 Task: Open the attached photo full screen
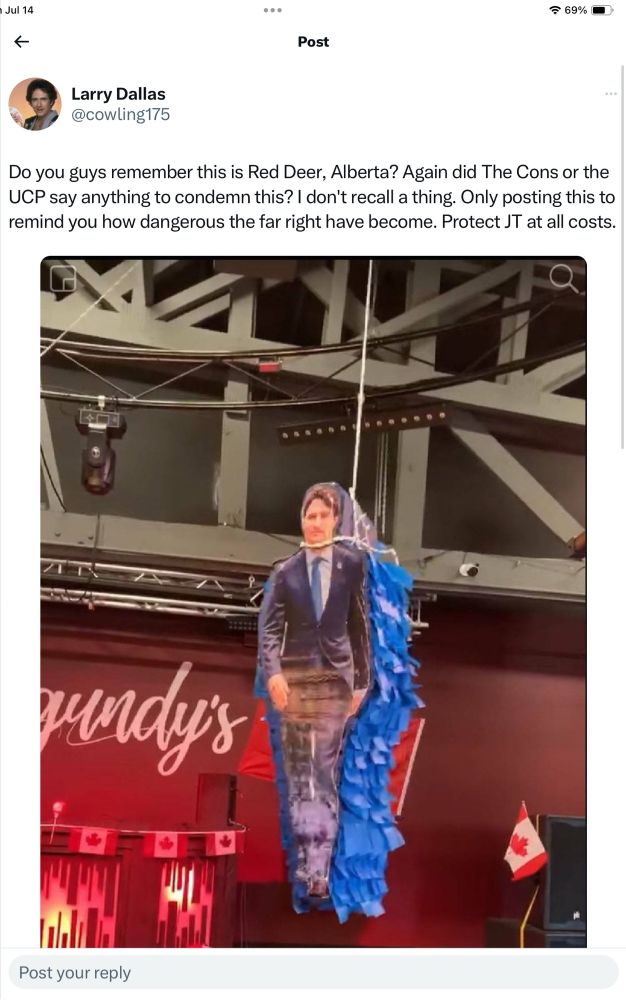(313, 601)
